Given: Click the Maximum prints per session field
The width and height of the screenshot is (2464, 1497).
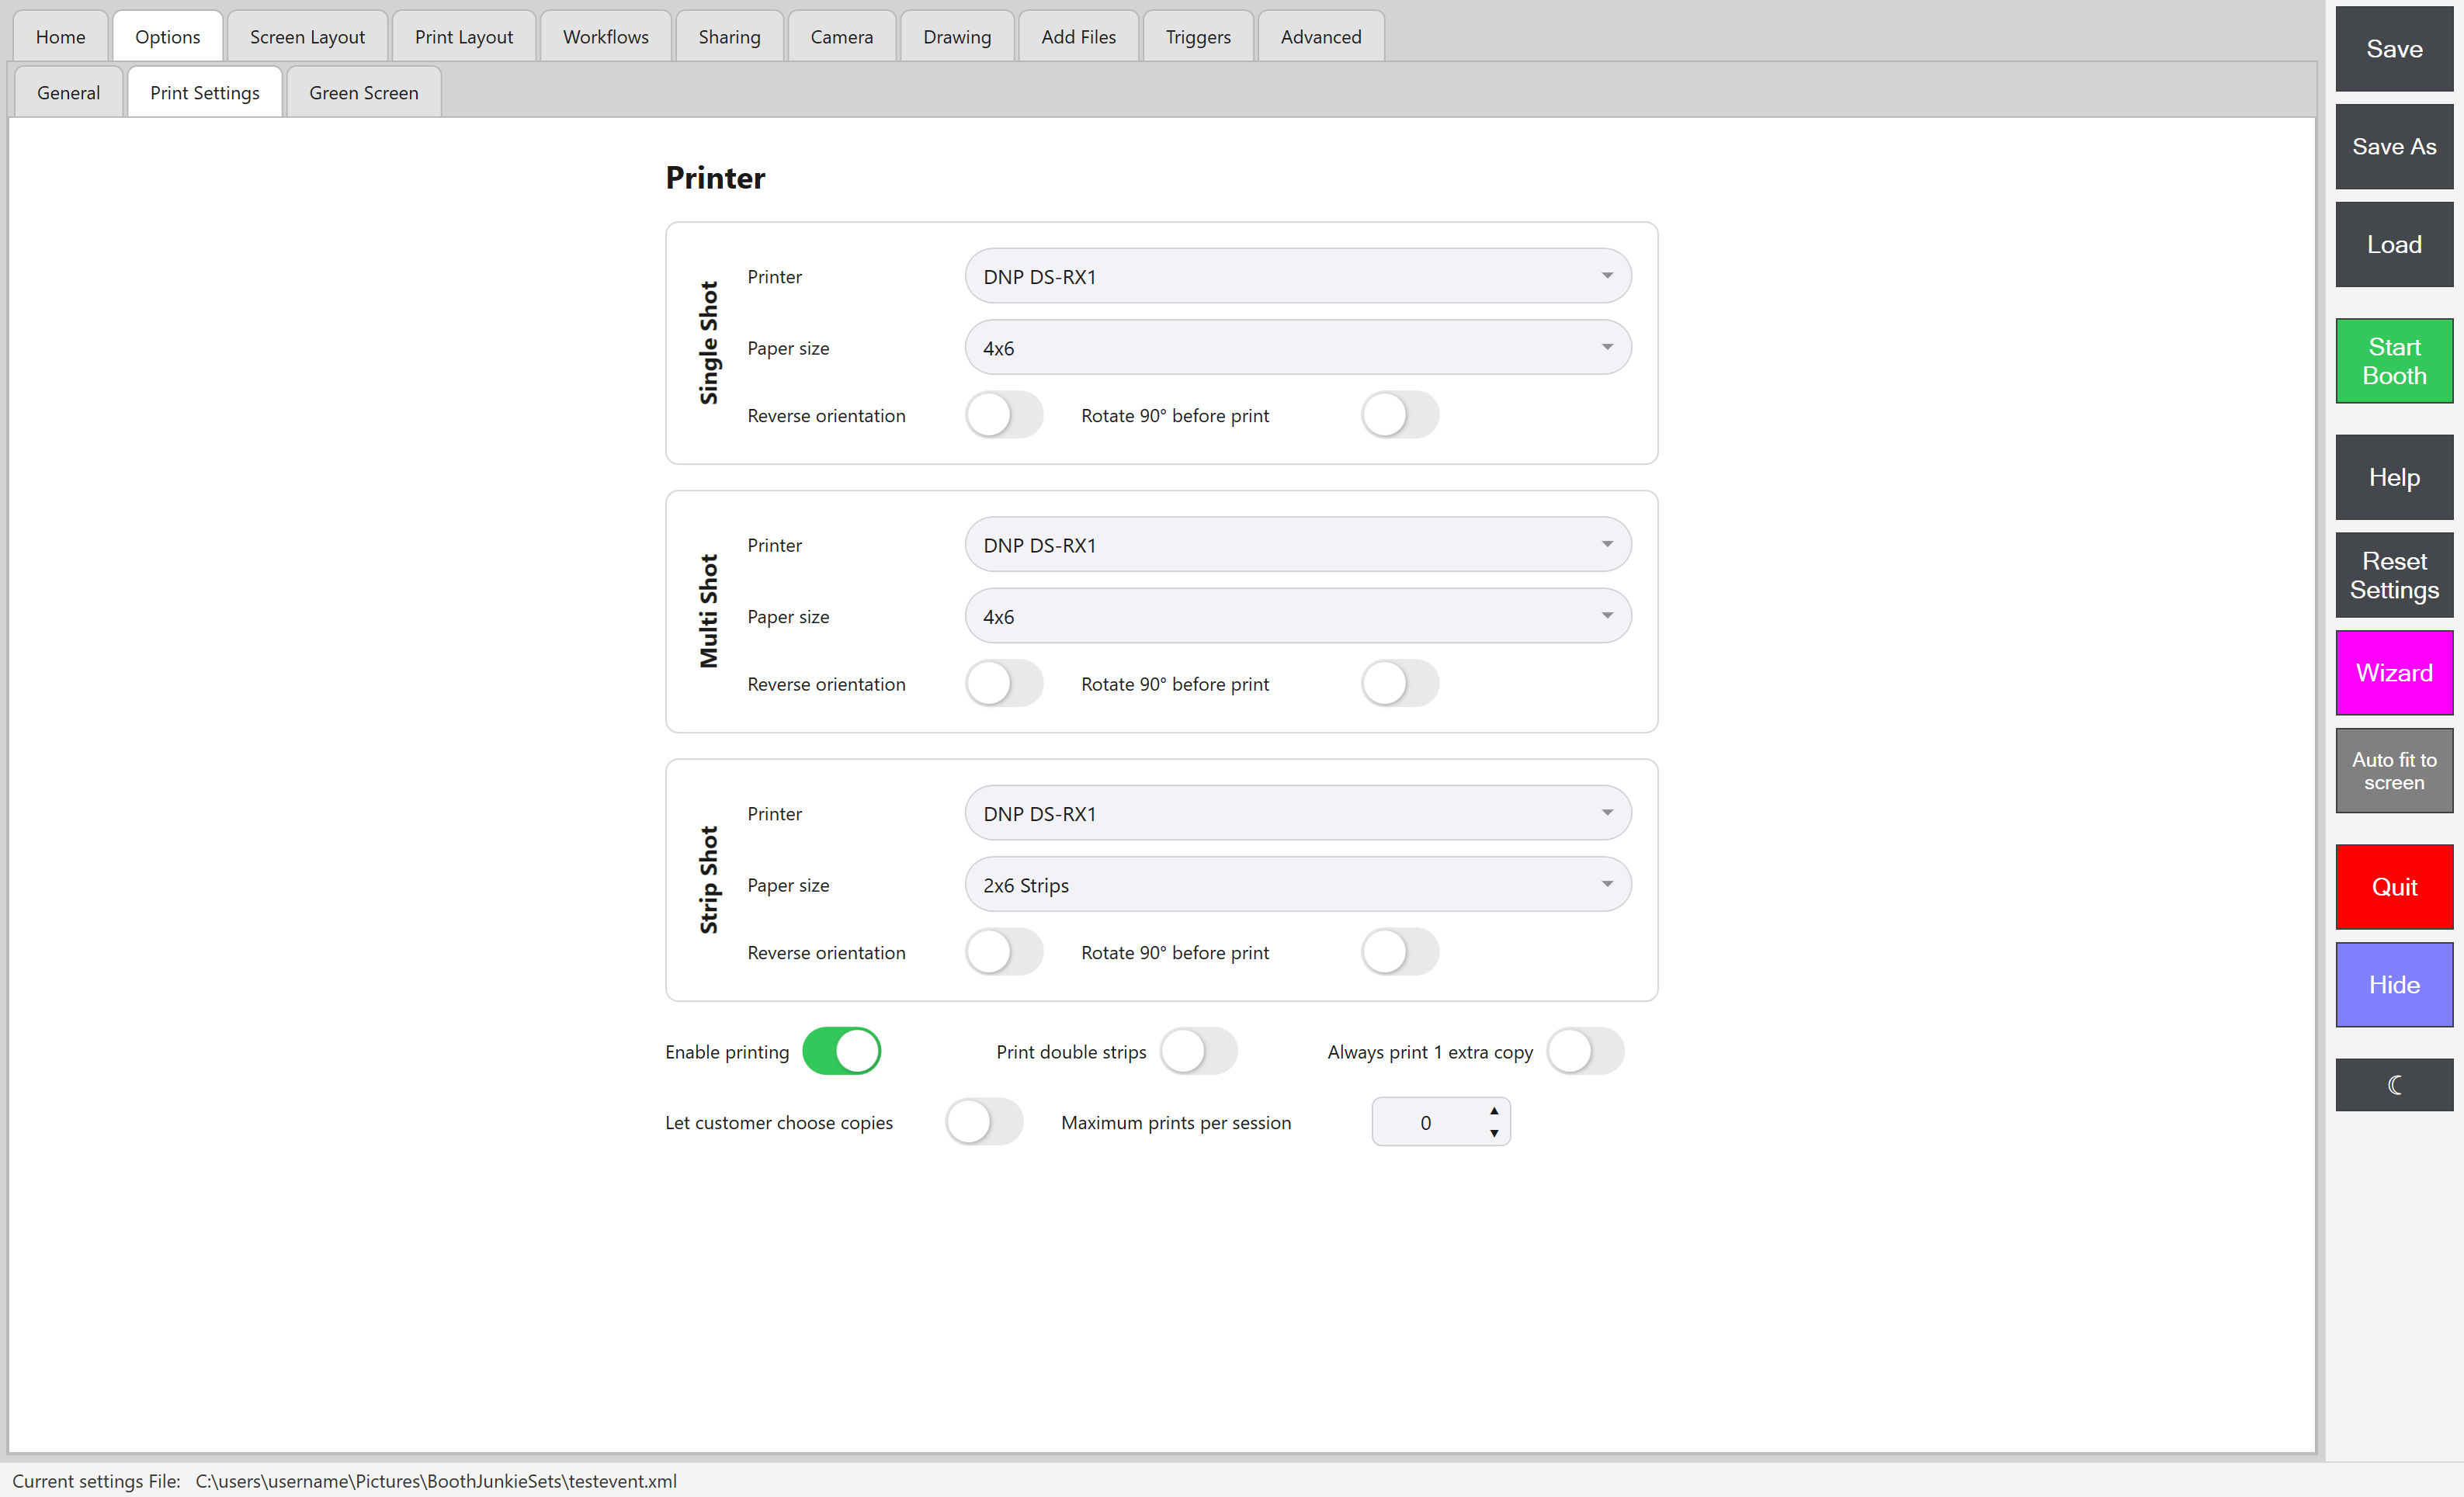Looking at the screenshot, I should pyautogui.click(x=1441, y=1122).
